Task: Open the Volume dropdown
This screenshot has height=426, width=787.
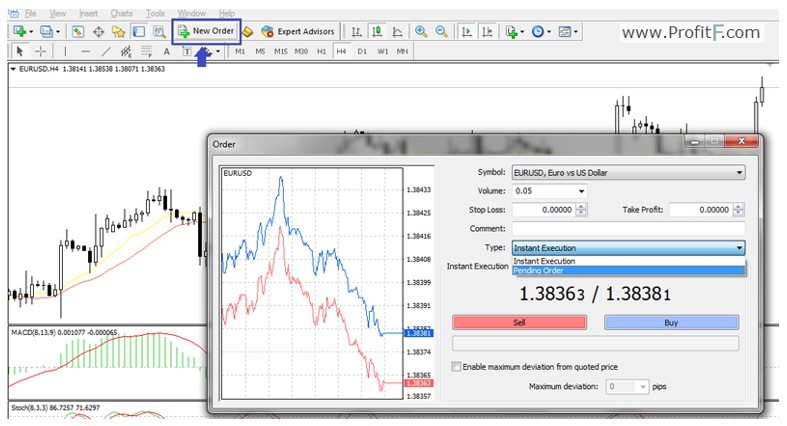Action: tap(581, 191)
